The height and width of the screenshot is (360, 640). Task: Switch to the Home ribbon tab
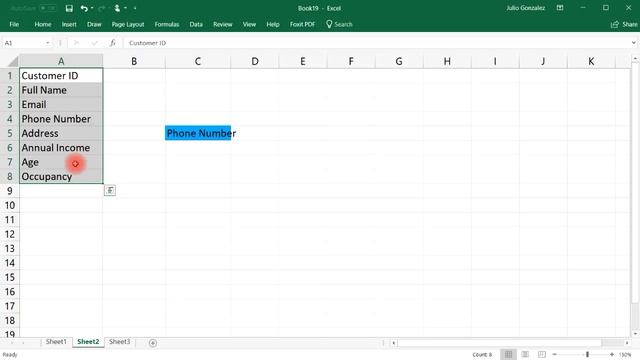tap(43, 24)
